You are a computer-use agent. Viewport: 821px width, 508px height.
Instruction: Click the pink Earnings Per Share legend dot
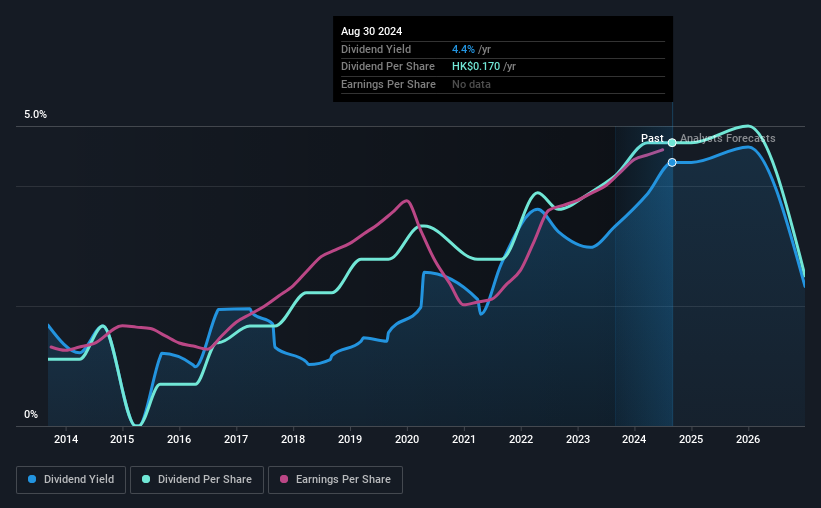coord(284,479)
